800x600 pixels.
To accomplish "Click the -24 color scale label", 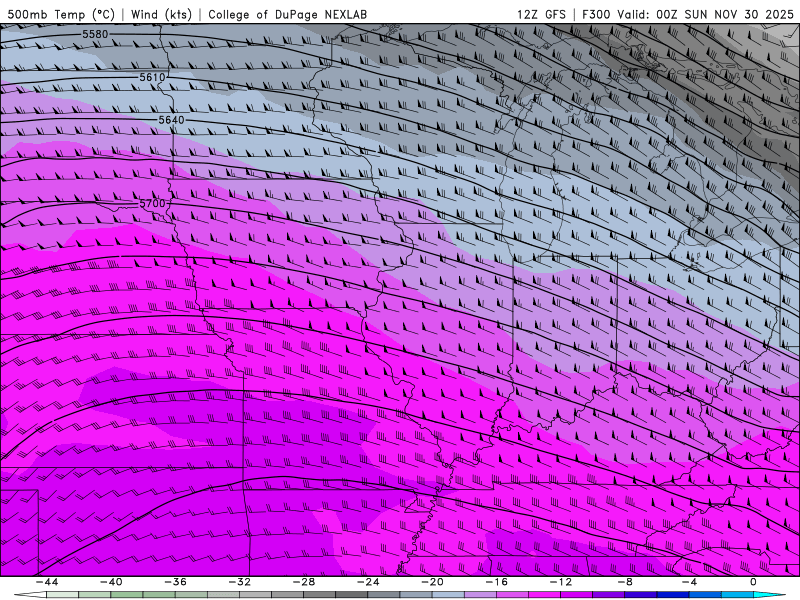I will click(368, 582).
